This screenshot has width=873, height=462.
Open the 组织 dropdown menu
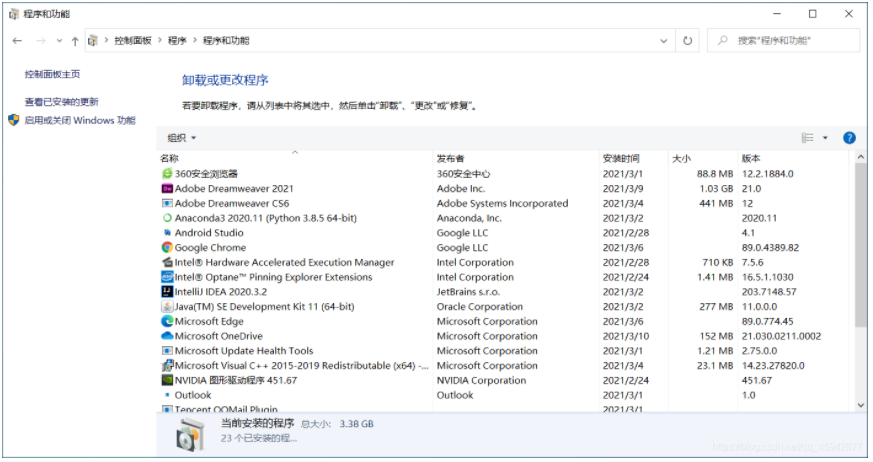click(181, 138)
